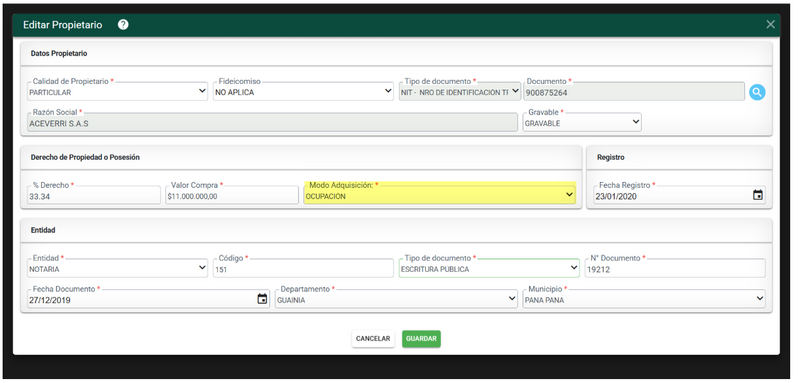800x383 pixels.
Task: Select the Razón Social field ACEVERRI S.A.S
Action: pos(272,123)
